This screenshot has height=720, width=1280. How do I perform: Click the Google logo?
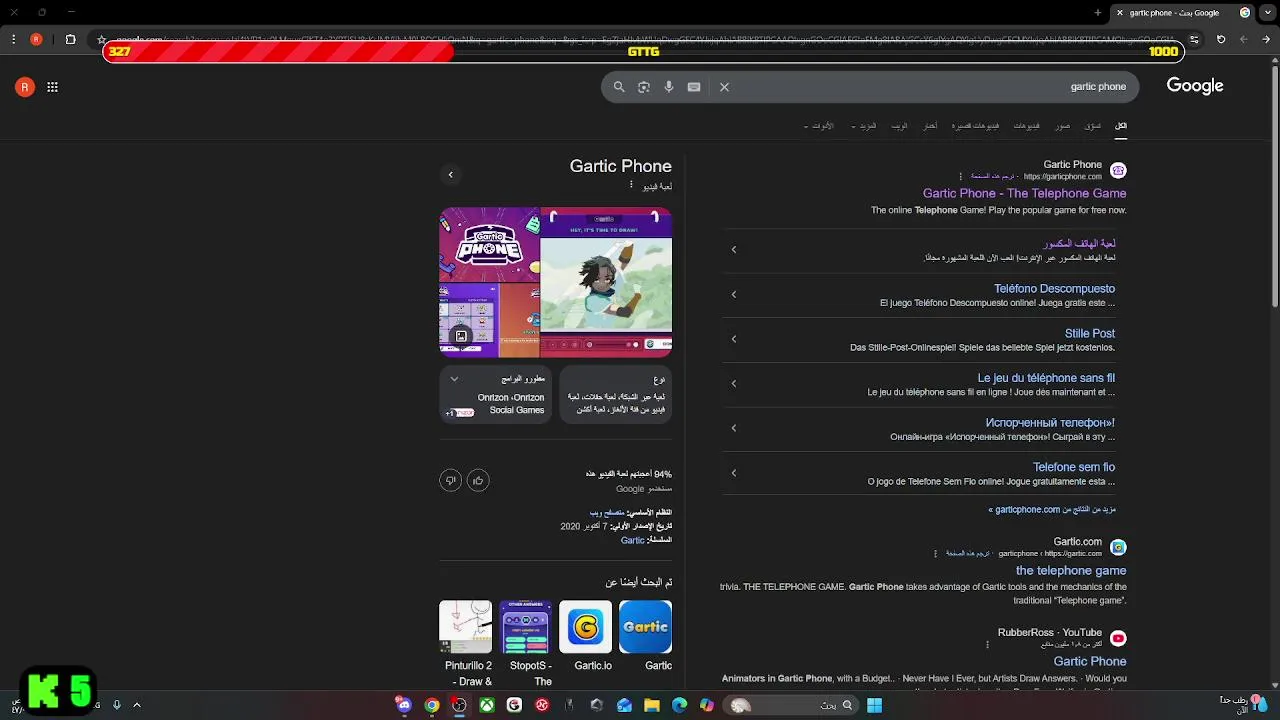click(x=1195, y=86)
